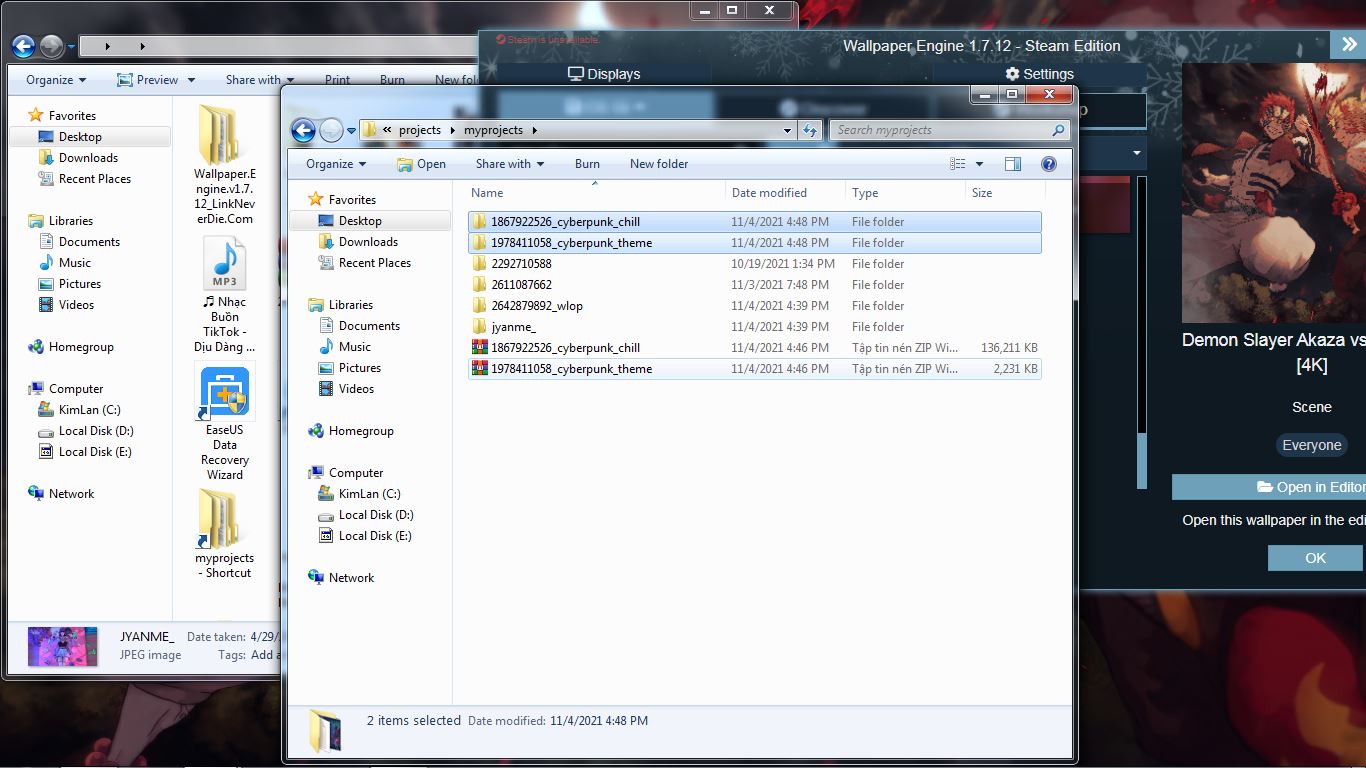
Task: Open the EaseUS Data Recovery Wizard shortcut
Action: point(225,420)
